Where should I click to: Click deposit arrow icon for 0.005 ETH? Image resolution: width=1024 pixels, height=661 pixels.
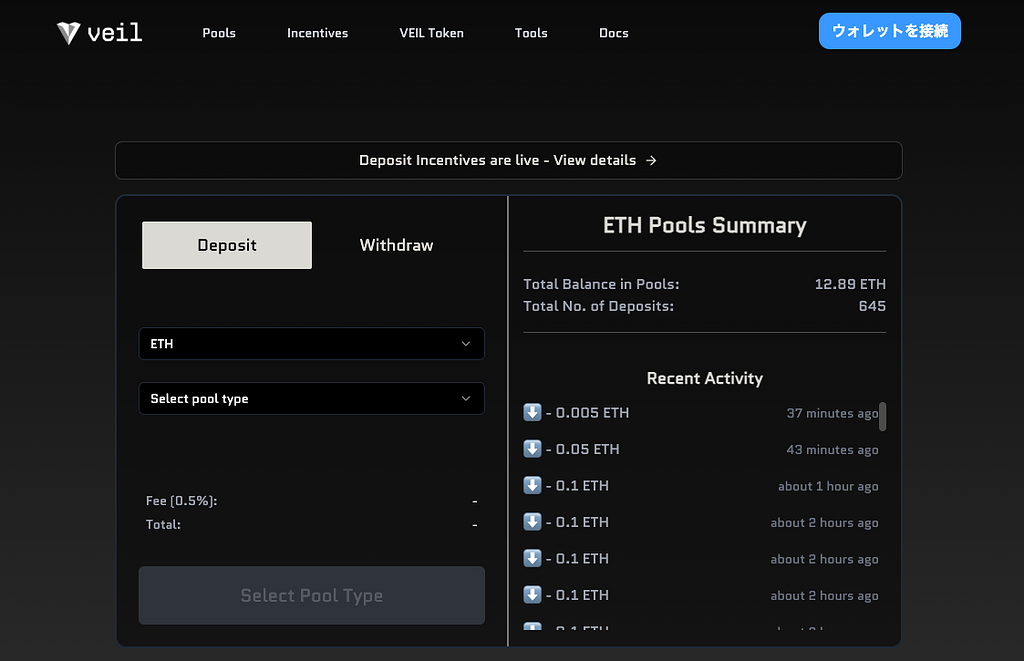pyautogui.click(x=532, y=413)
